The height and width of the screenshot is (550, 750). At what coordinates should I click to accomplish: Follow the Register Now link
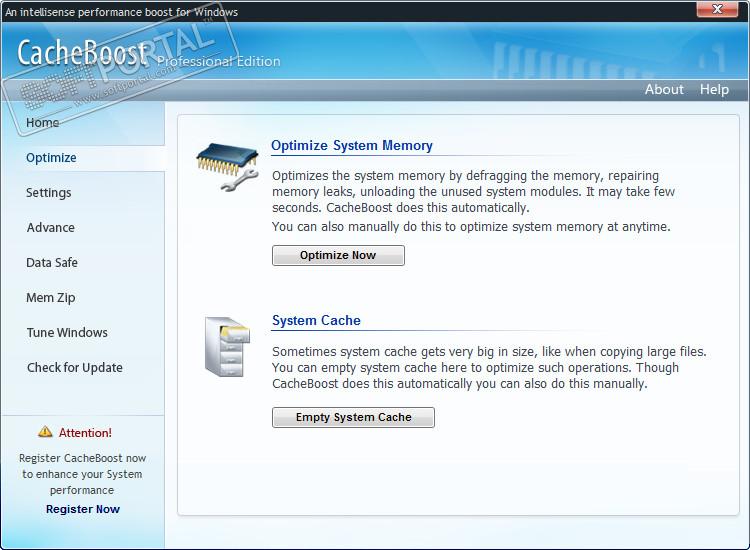83,509
